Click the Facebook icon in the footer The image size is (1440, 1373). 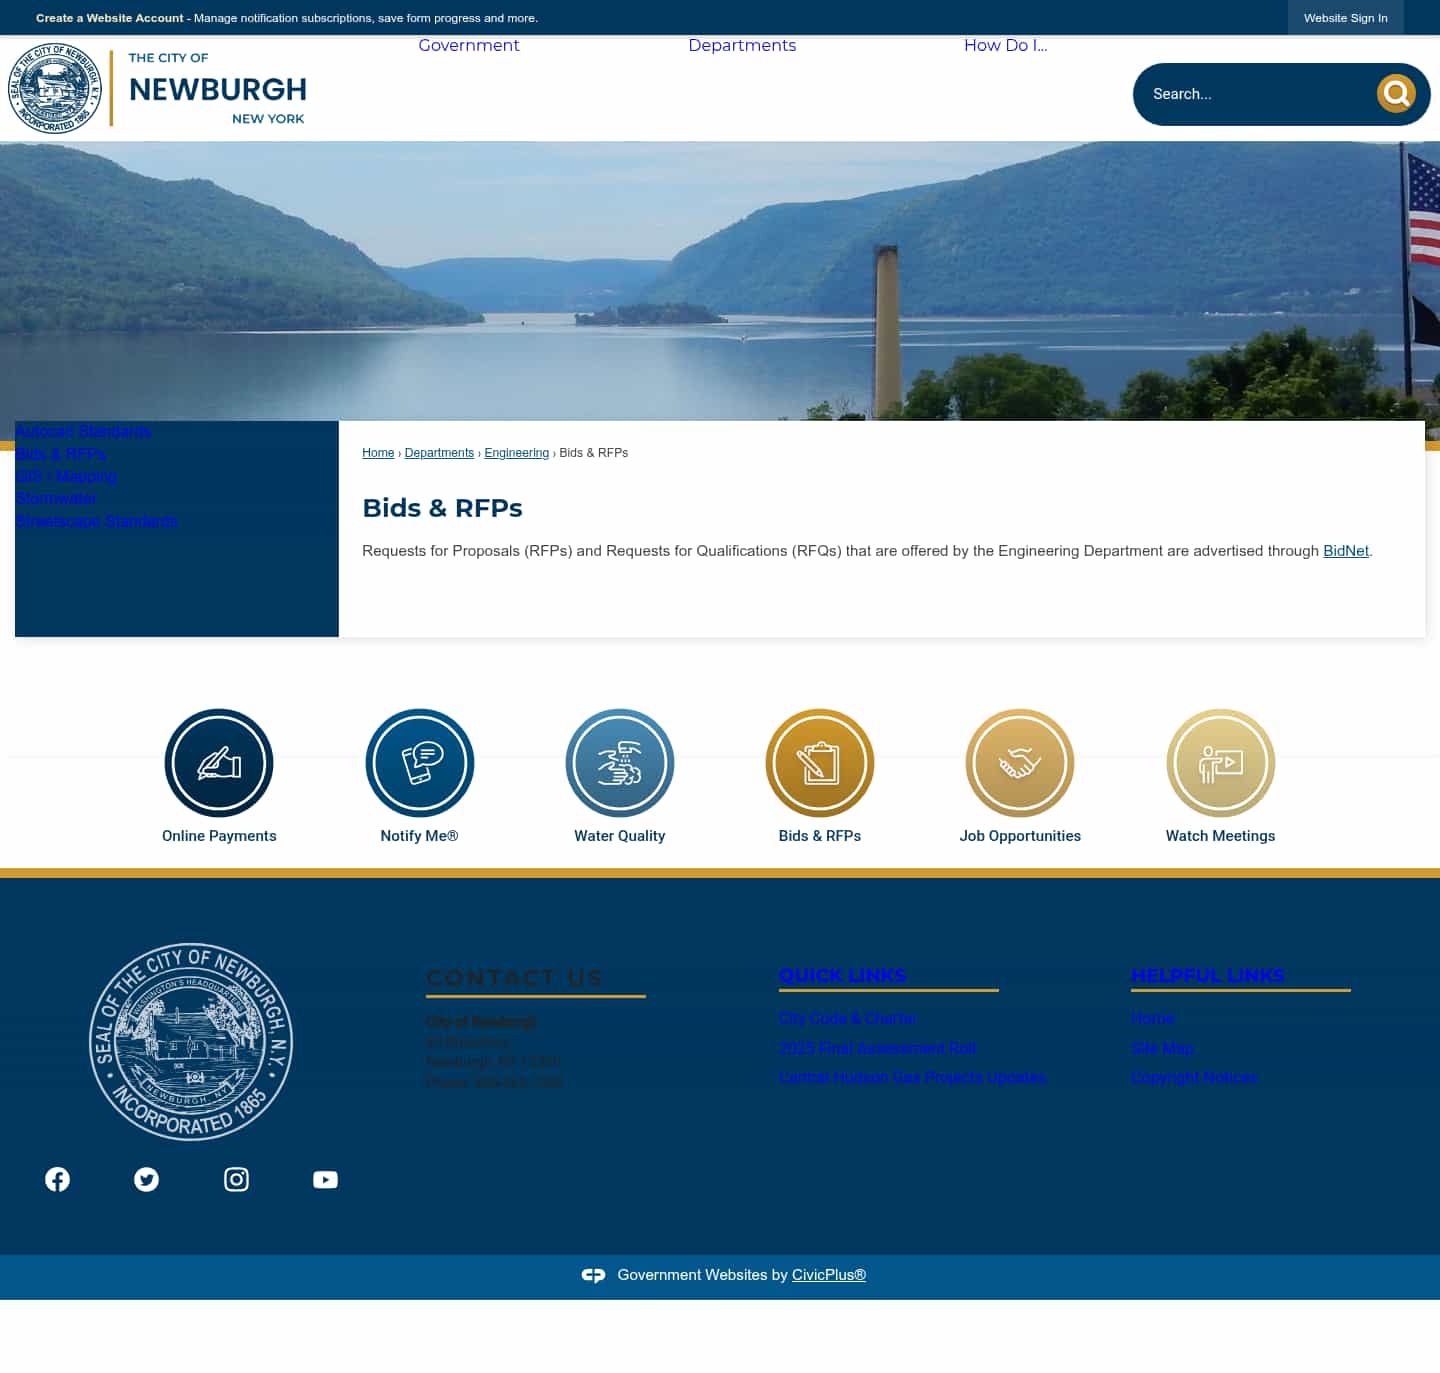pos(57,1179)
